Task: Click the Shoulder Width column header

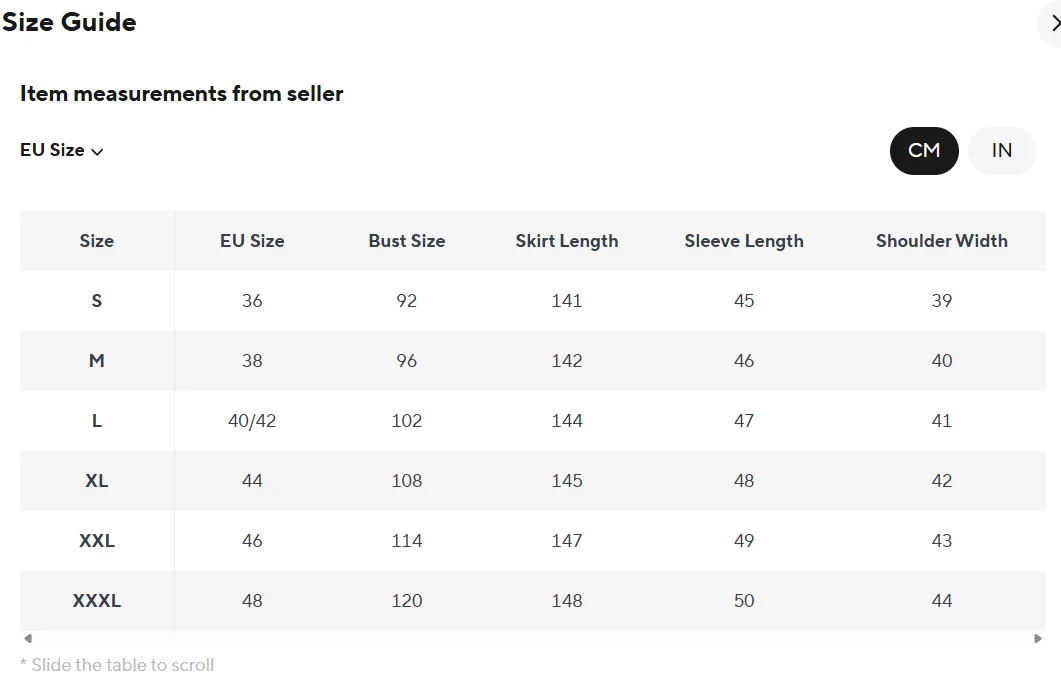Action: (x=942, y=241)
